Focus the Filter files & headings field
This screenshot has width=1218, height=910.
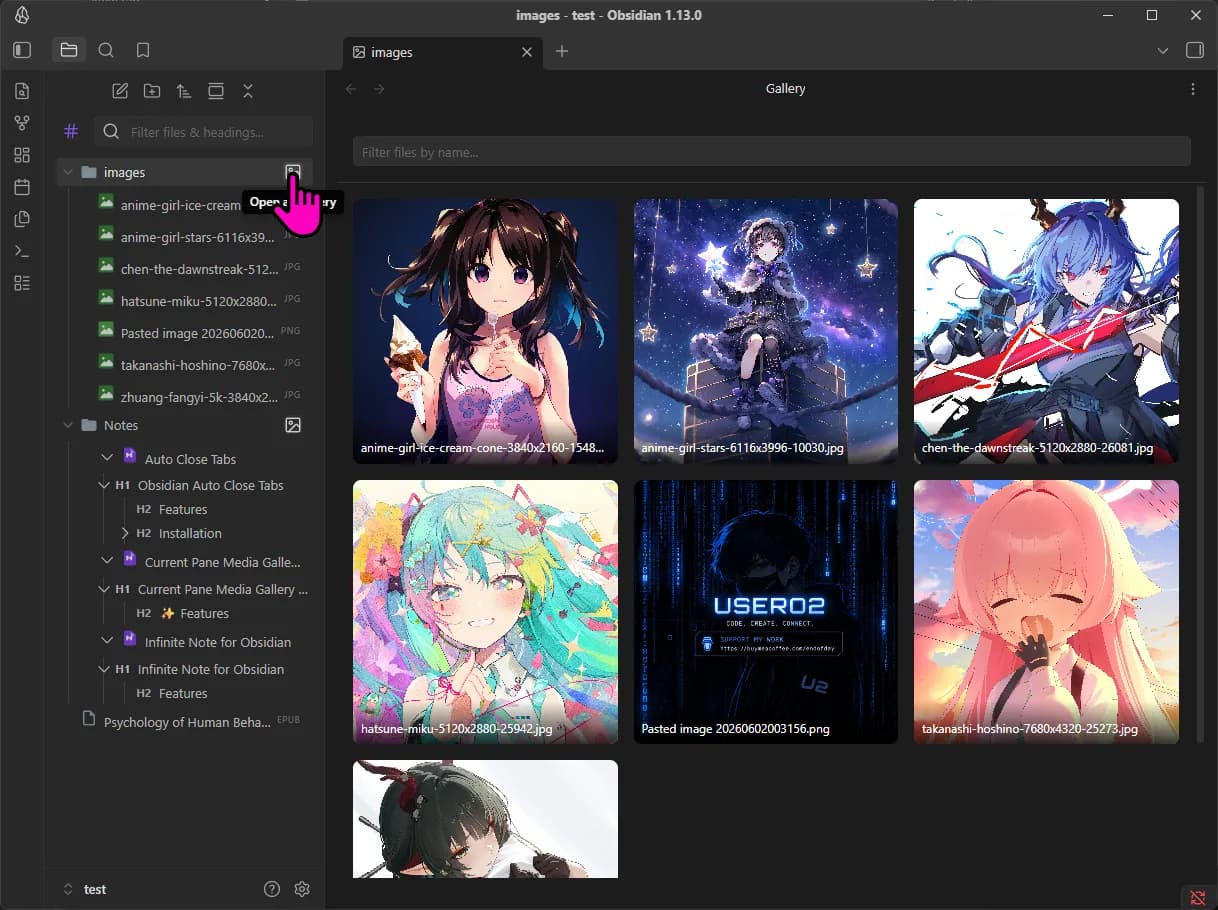pyautogui.click(x=204, y=132)
